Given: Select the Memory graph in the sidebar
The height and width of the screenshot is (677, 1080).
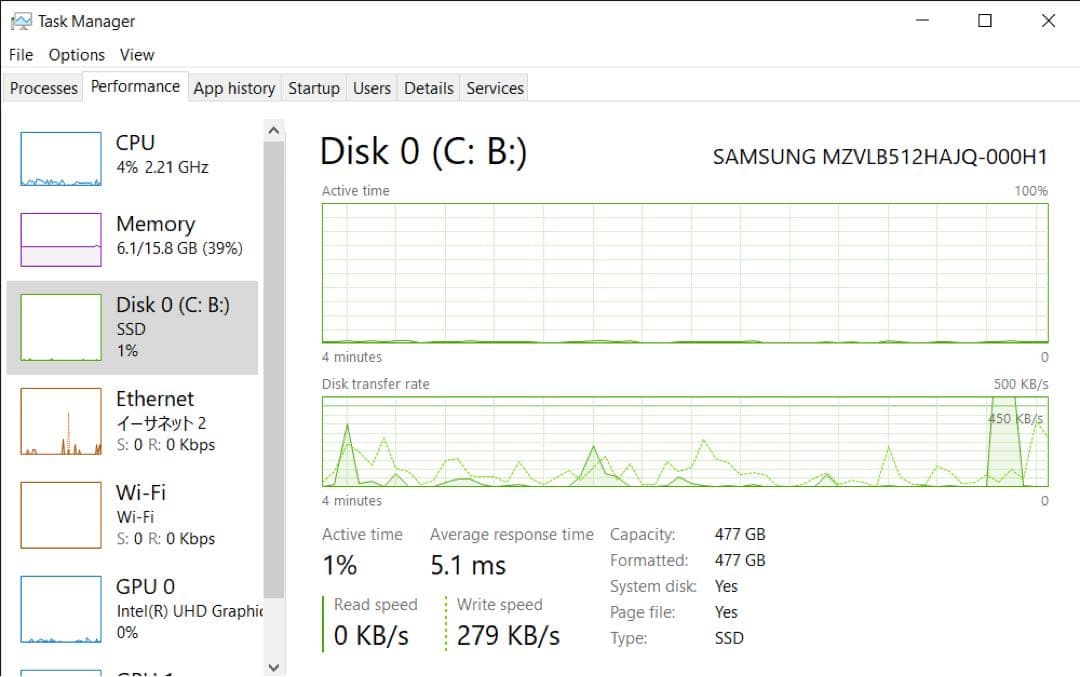Looking at the screenshot, I should [x=130, y=238].
